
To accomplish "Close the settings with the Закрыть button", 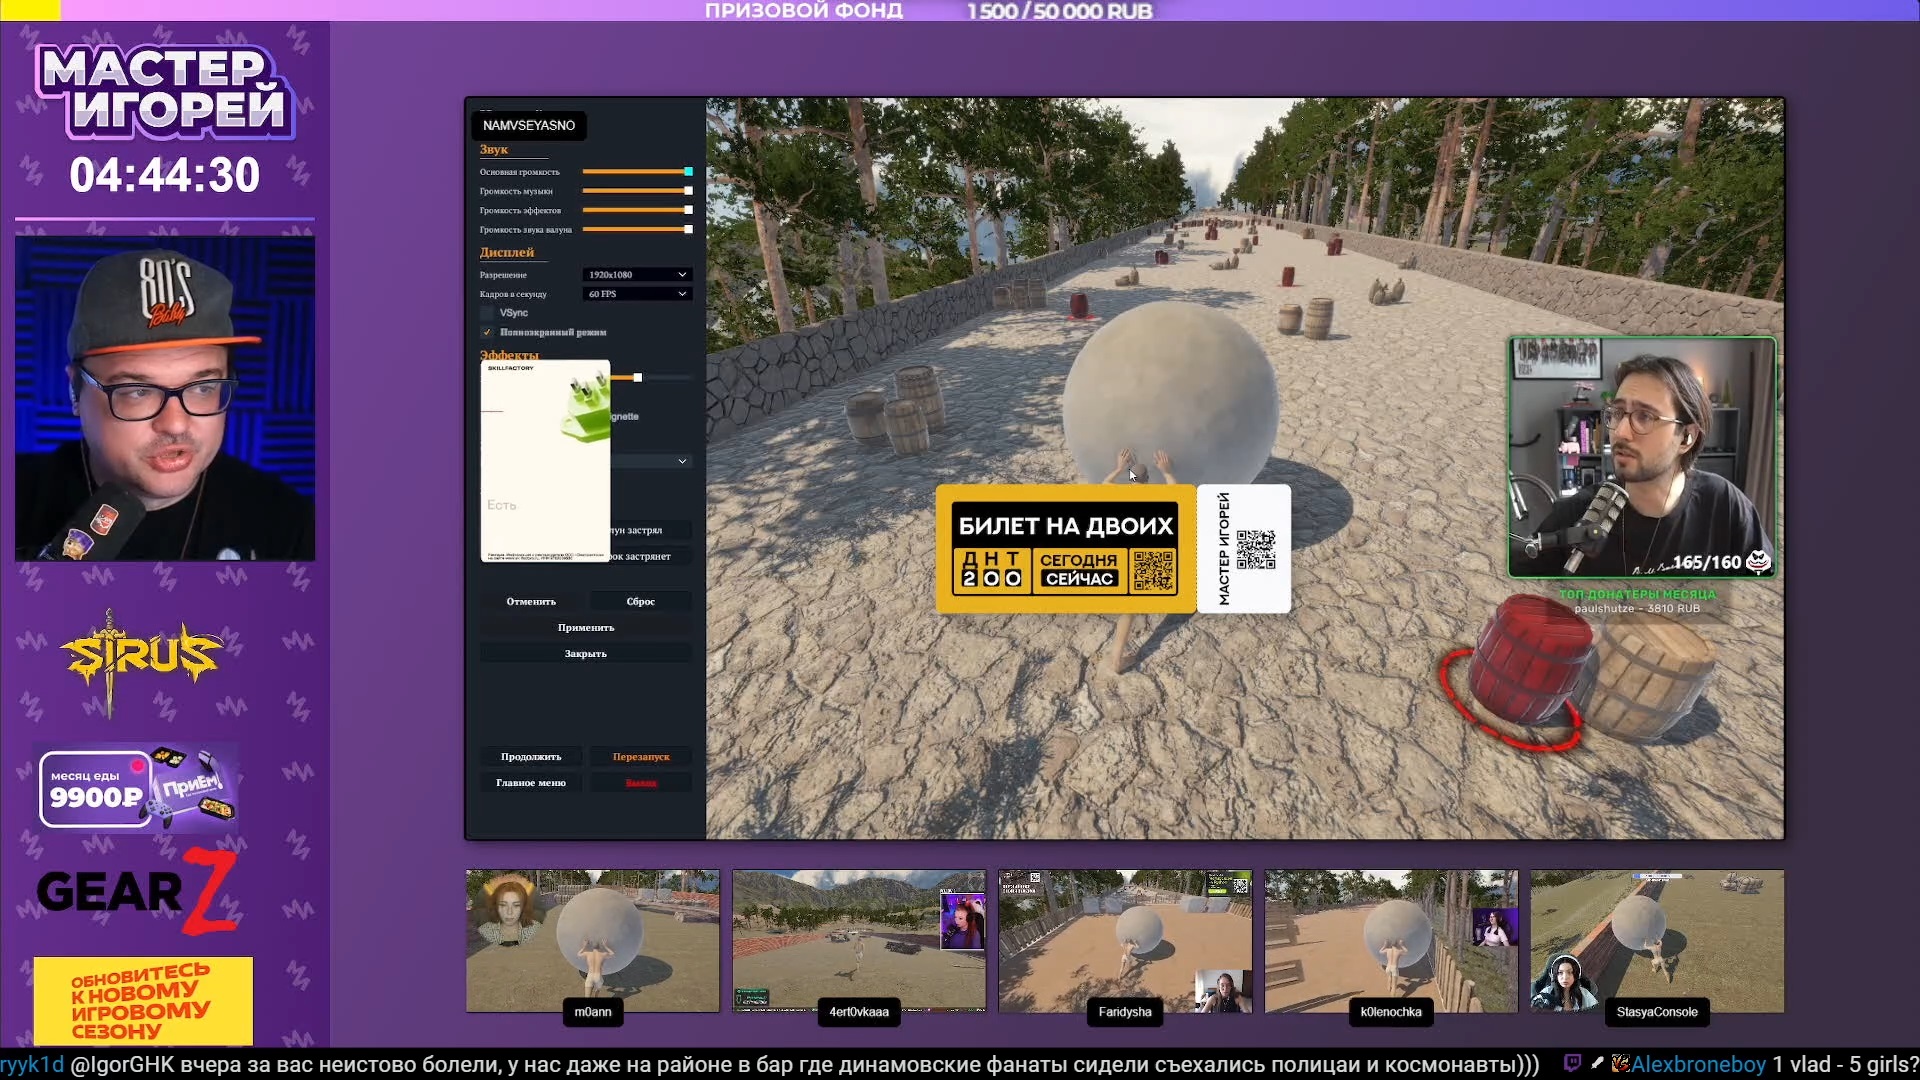I will click(586, 653).
